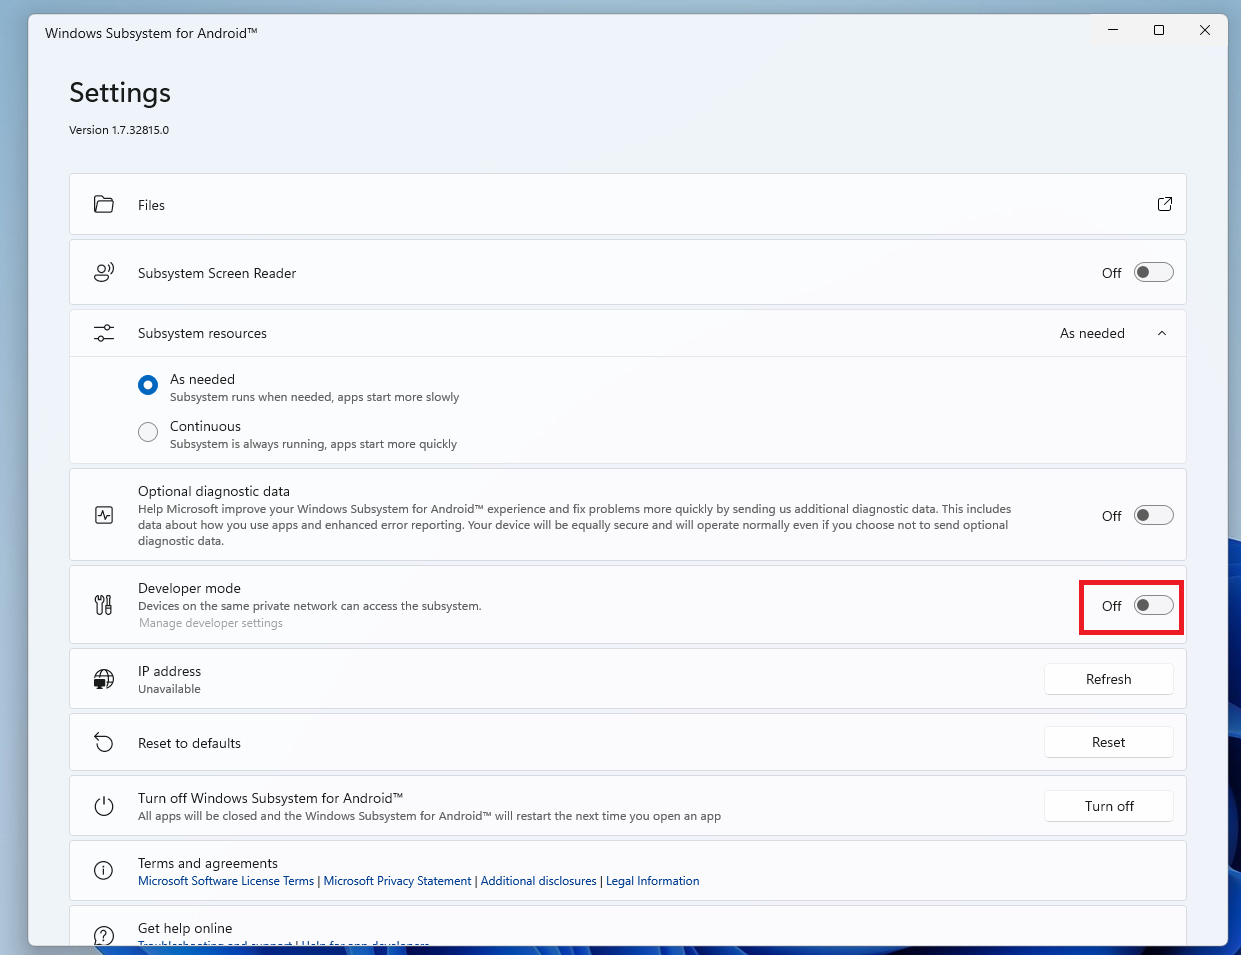Click the As needed value in Subsystem resources header
1241x955 pixels.
pos(1092,333)
